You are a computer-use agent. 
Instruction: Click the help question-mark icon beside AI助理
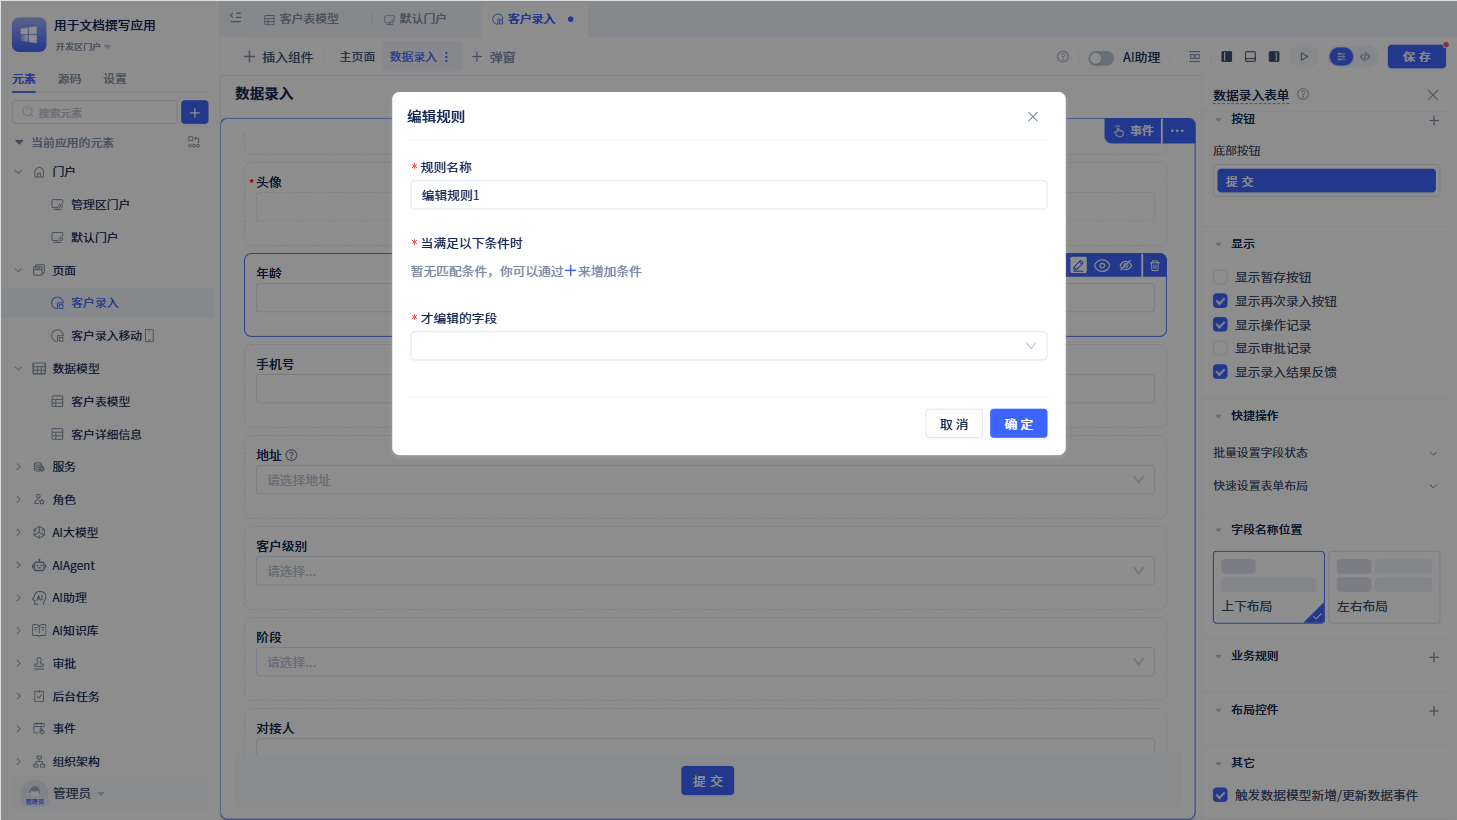[x=1063, y=57]
